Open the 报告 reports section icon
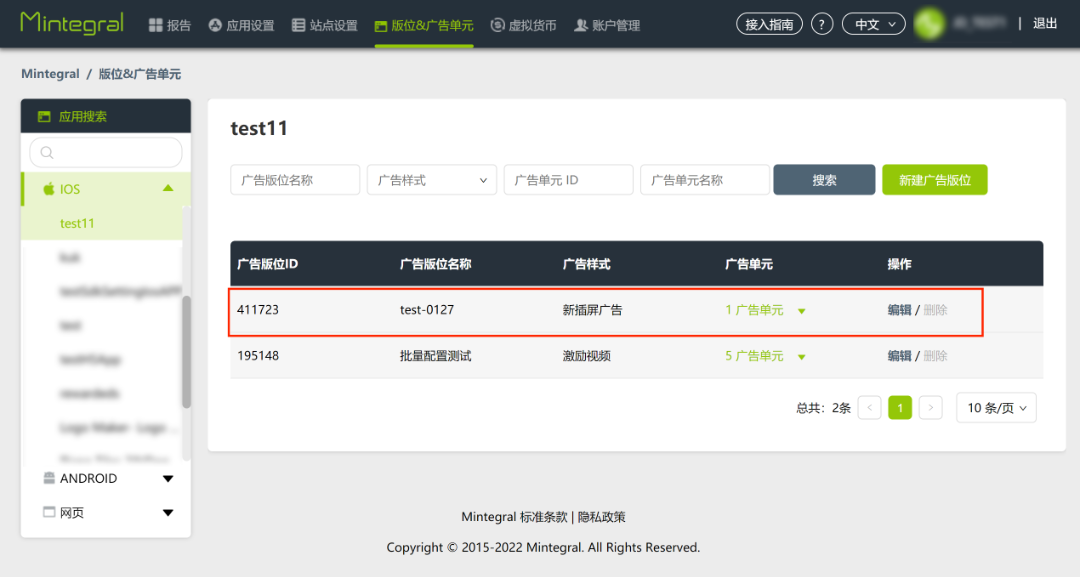Screen dimensions: 1080x577 [155, 24]
